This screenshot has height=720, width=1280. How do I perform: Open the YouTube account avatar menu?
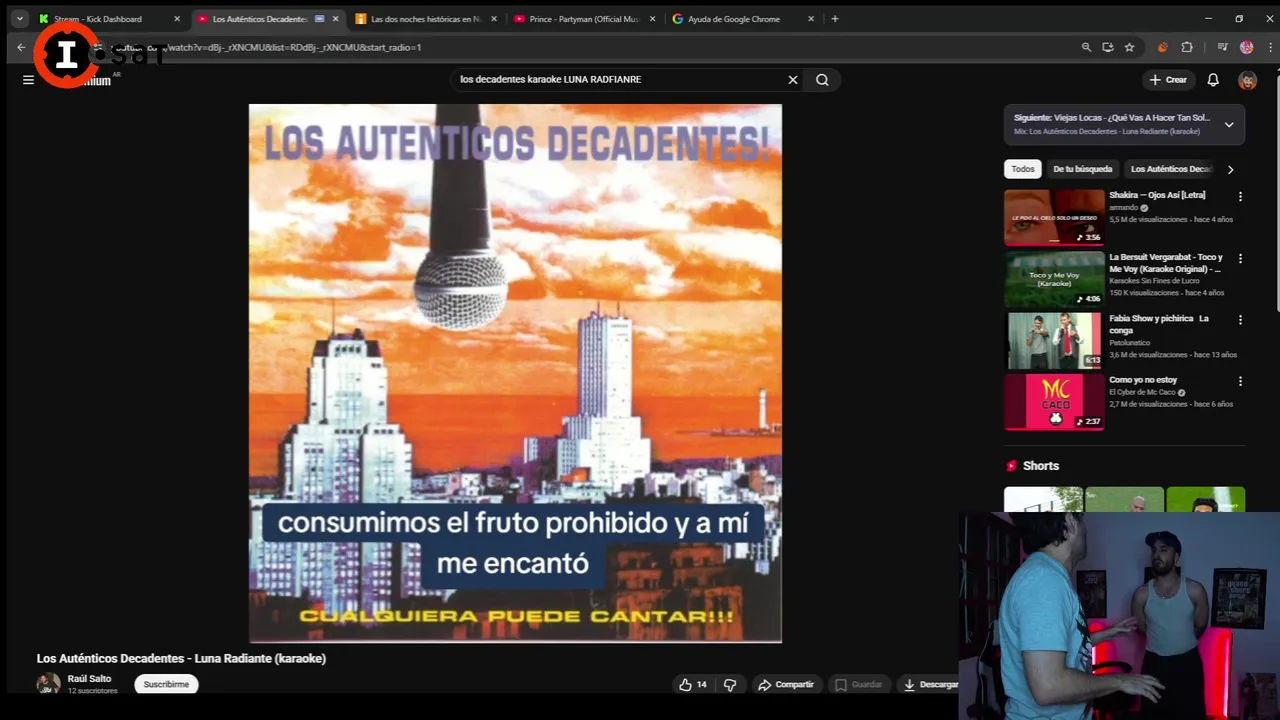(x=1247, y=80)
